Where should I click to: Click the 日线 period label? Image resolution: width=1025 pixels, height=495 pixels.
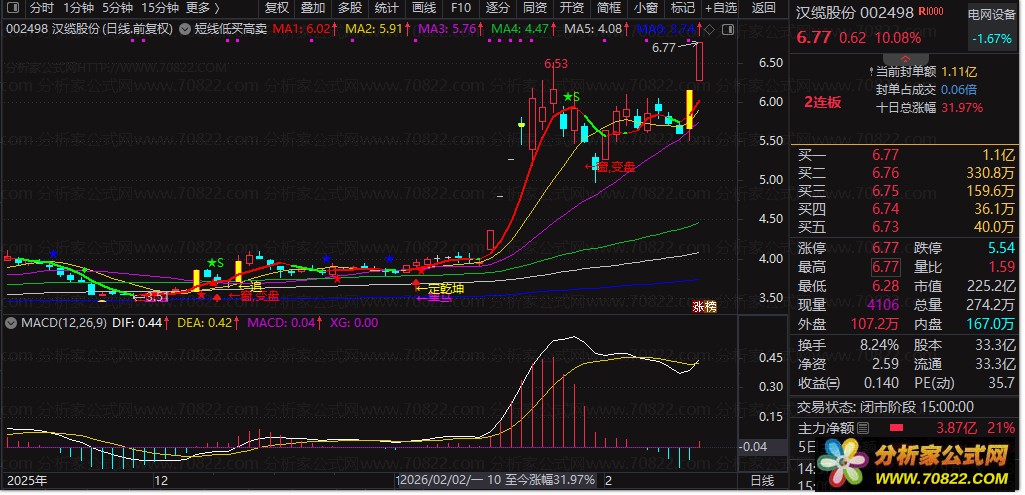click(762, 481)
